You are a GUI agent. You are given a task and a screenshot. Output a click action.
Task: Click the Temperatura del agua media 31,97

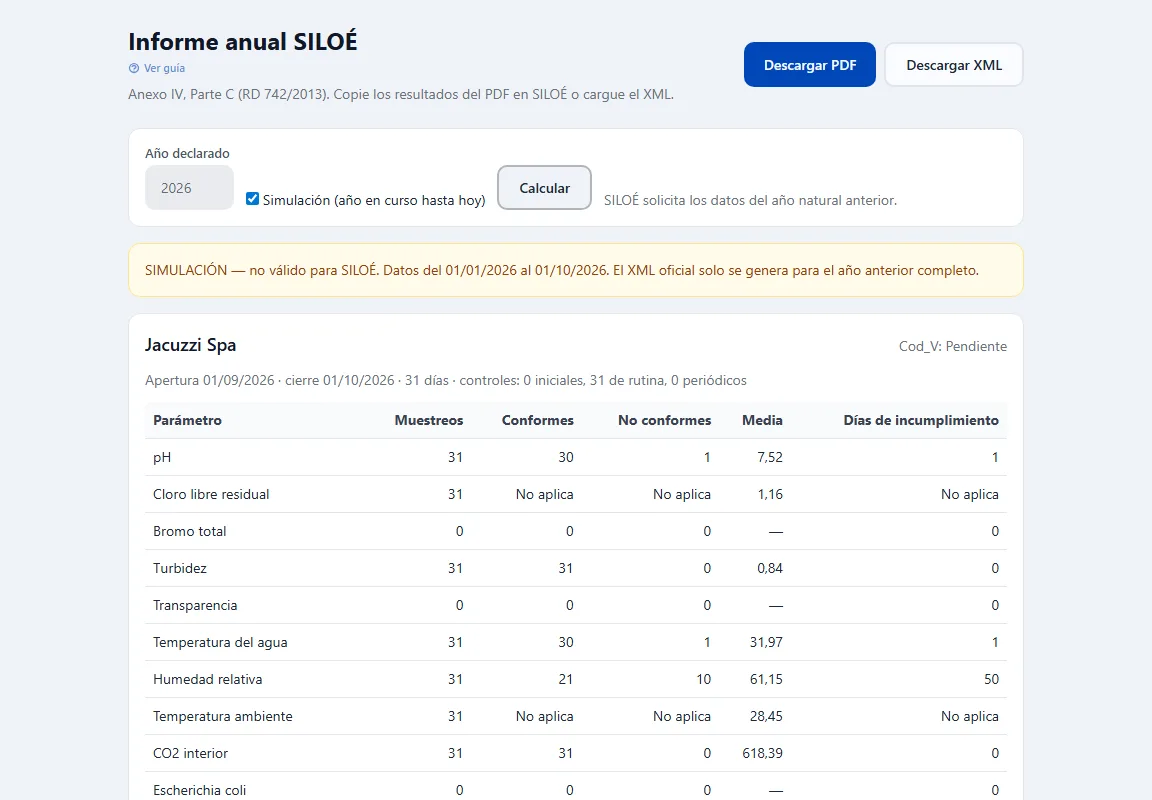[x=766, y=642]
